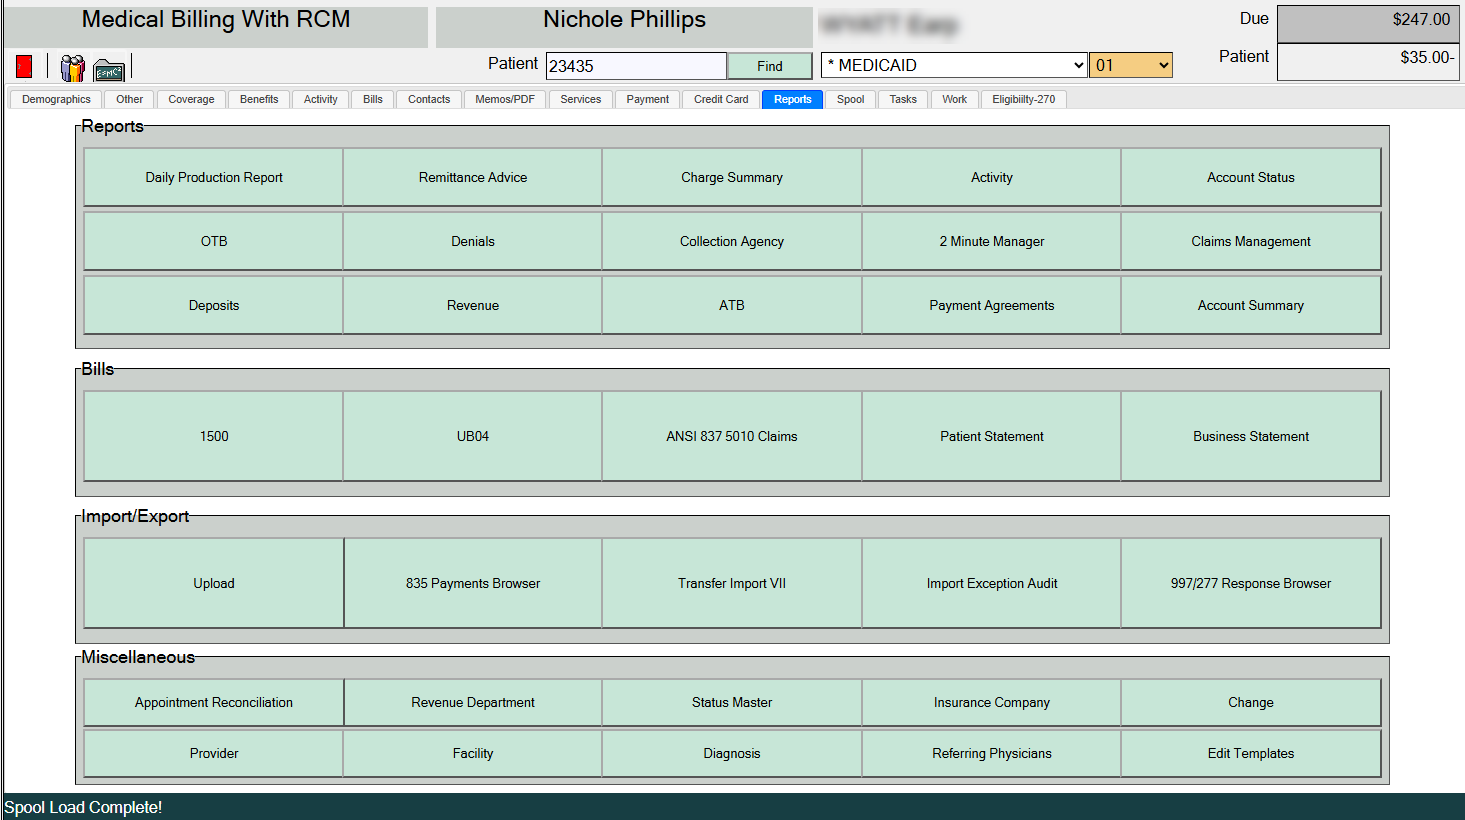1465x820 pixels.
Task: Click the Insurance Company button
Action: coord(991,702)
